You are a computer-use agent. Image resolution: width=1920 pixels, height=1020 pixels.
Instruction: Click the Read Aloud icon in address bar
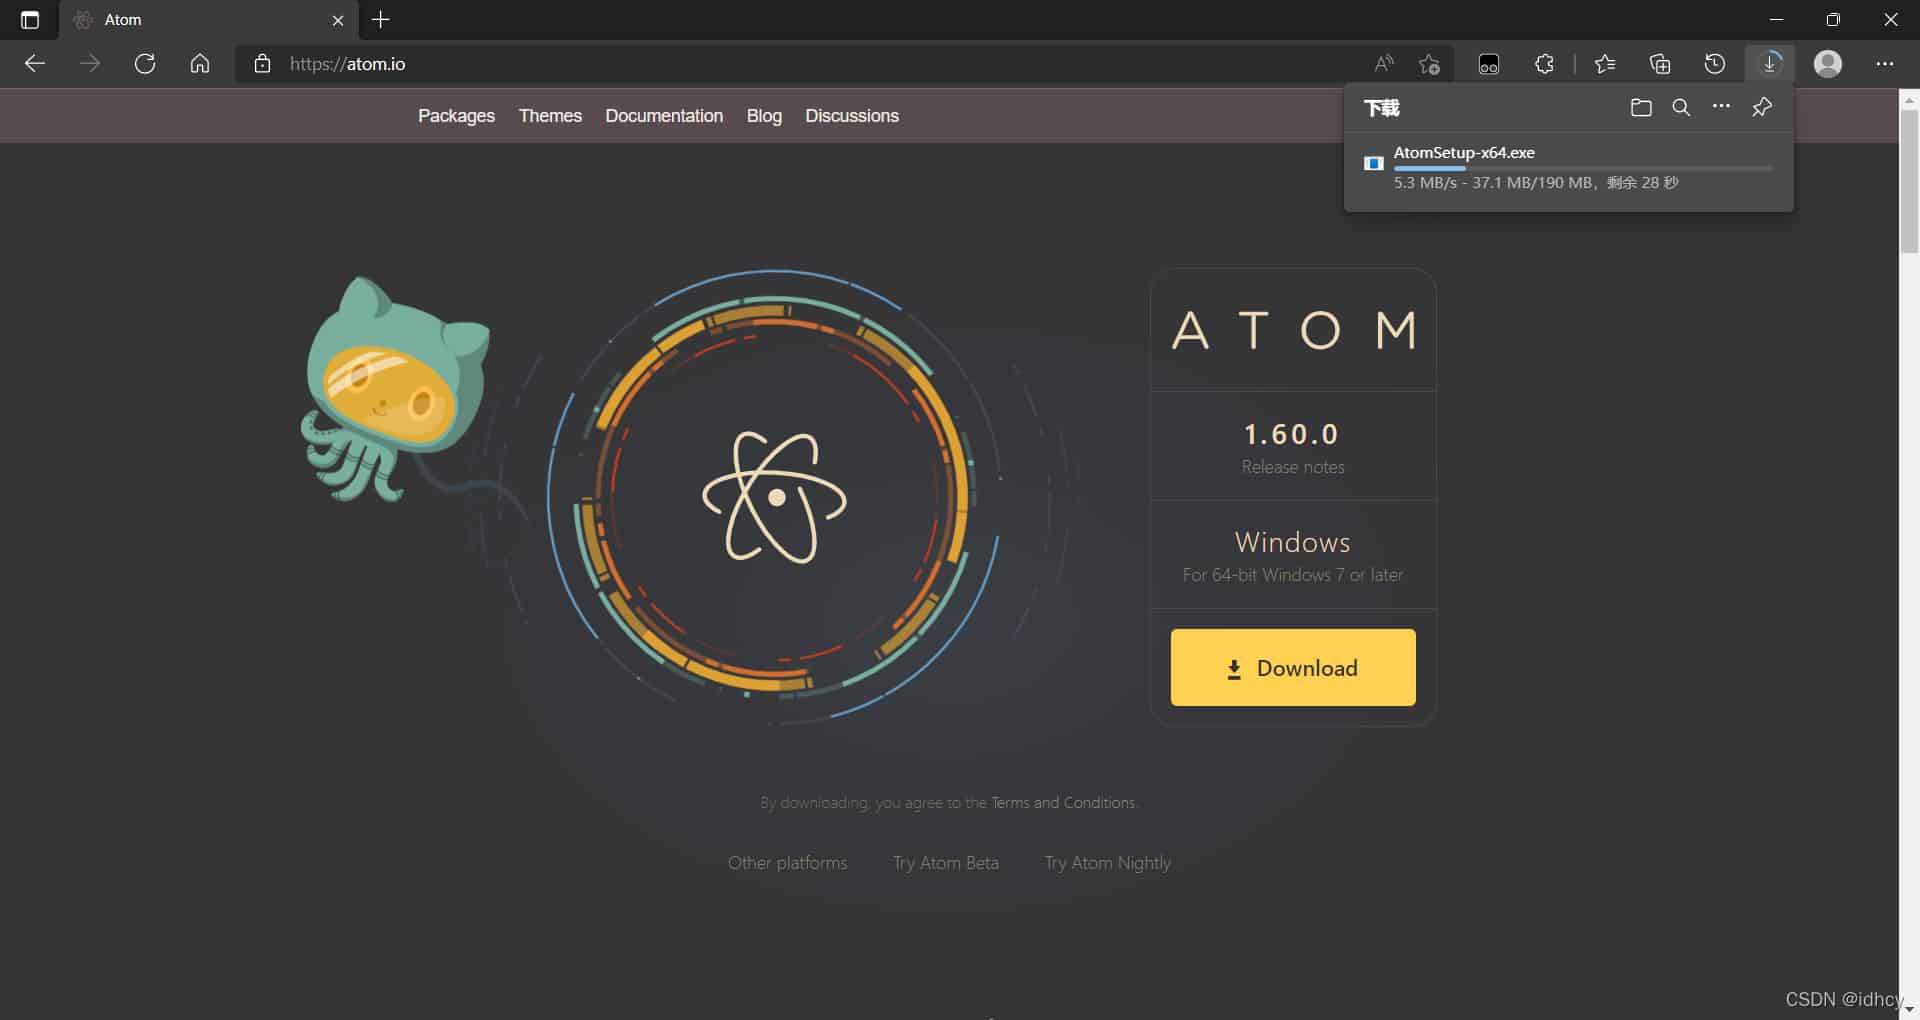[x=1384, y=63]
